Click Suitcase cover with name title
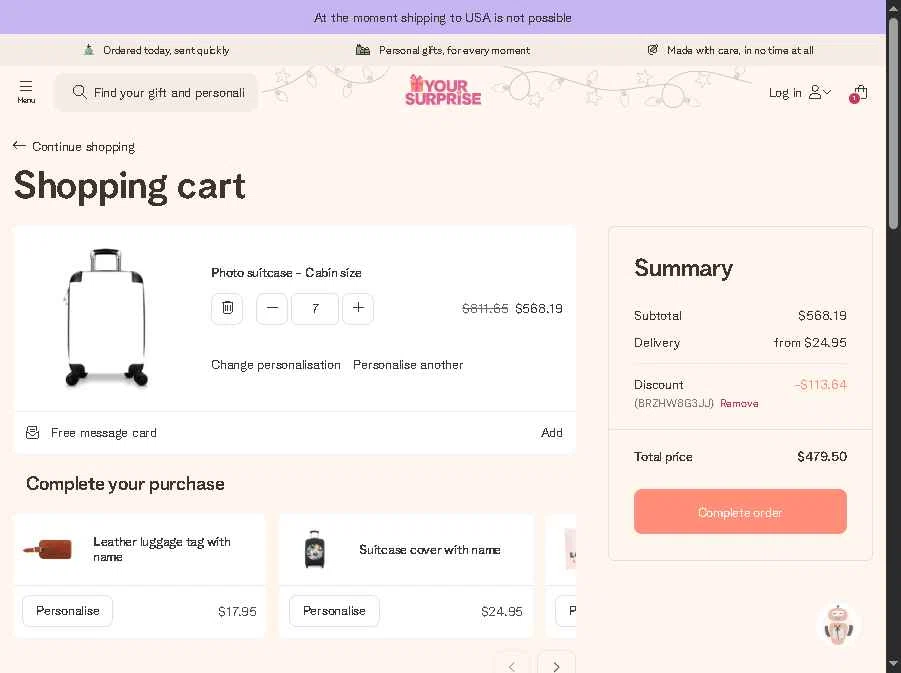This screenshot has width=901, height=673. click(430, 550)
